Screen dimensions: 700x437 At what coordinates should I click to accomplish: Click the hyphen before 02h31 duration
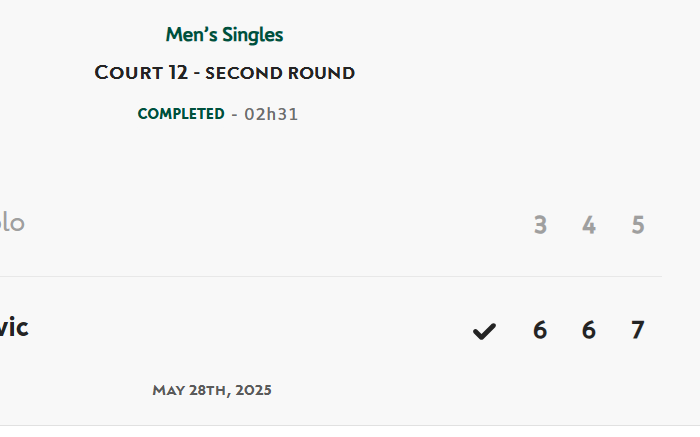(234, 115)
